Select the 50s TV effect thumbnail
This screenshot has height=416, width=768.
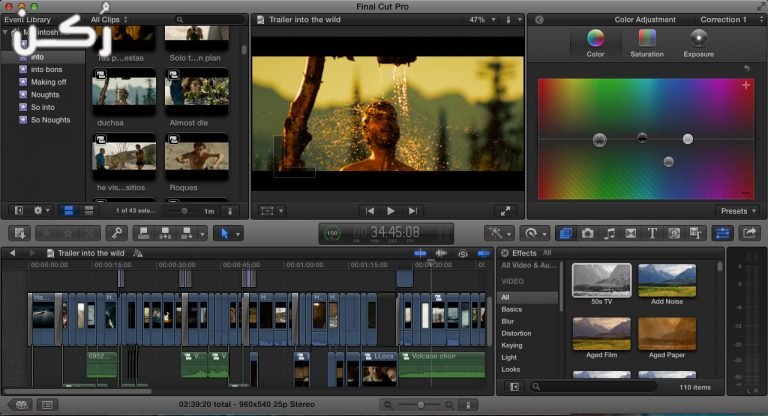pos(601,280)
